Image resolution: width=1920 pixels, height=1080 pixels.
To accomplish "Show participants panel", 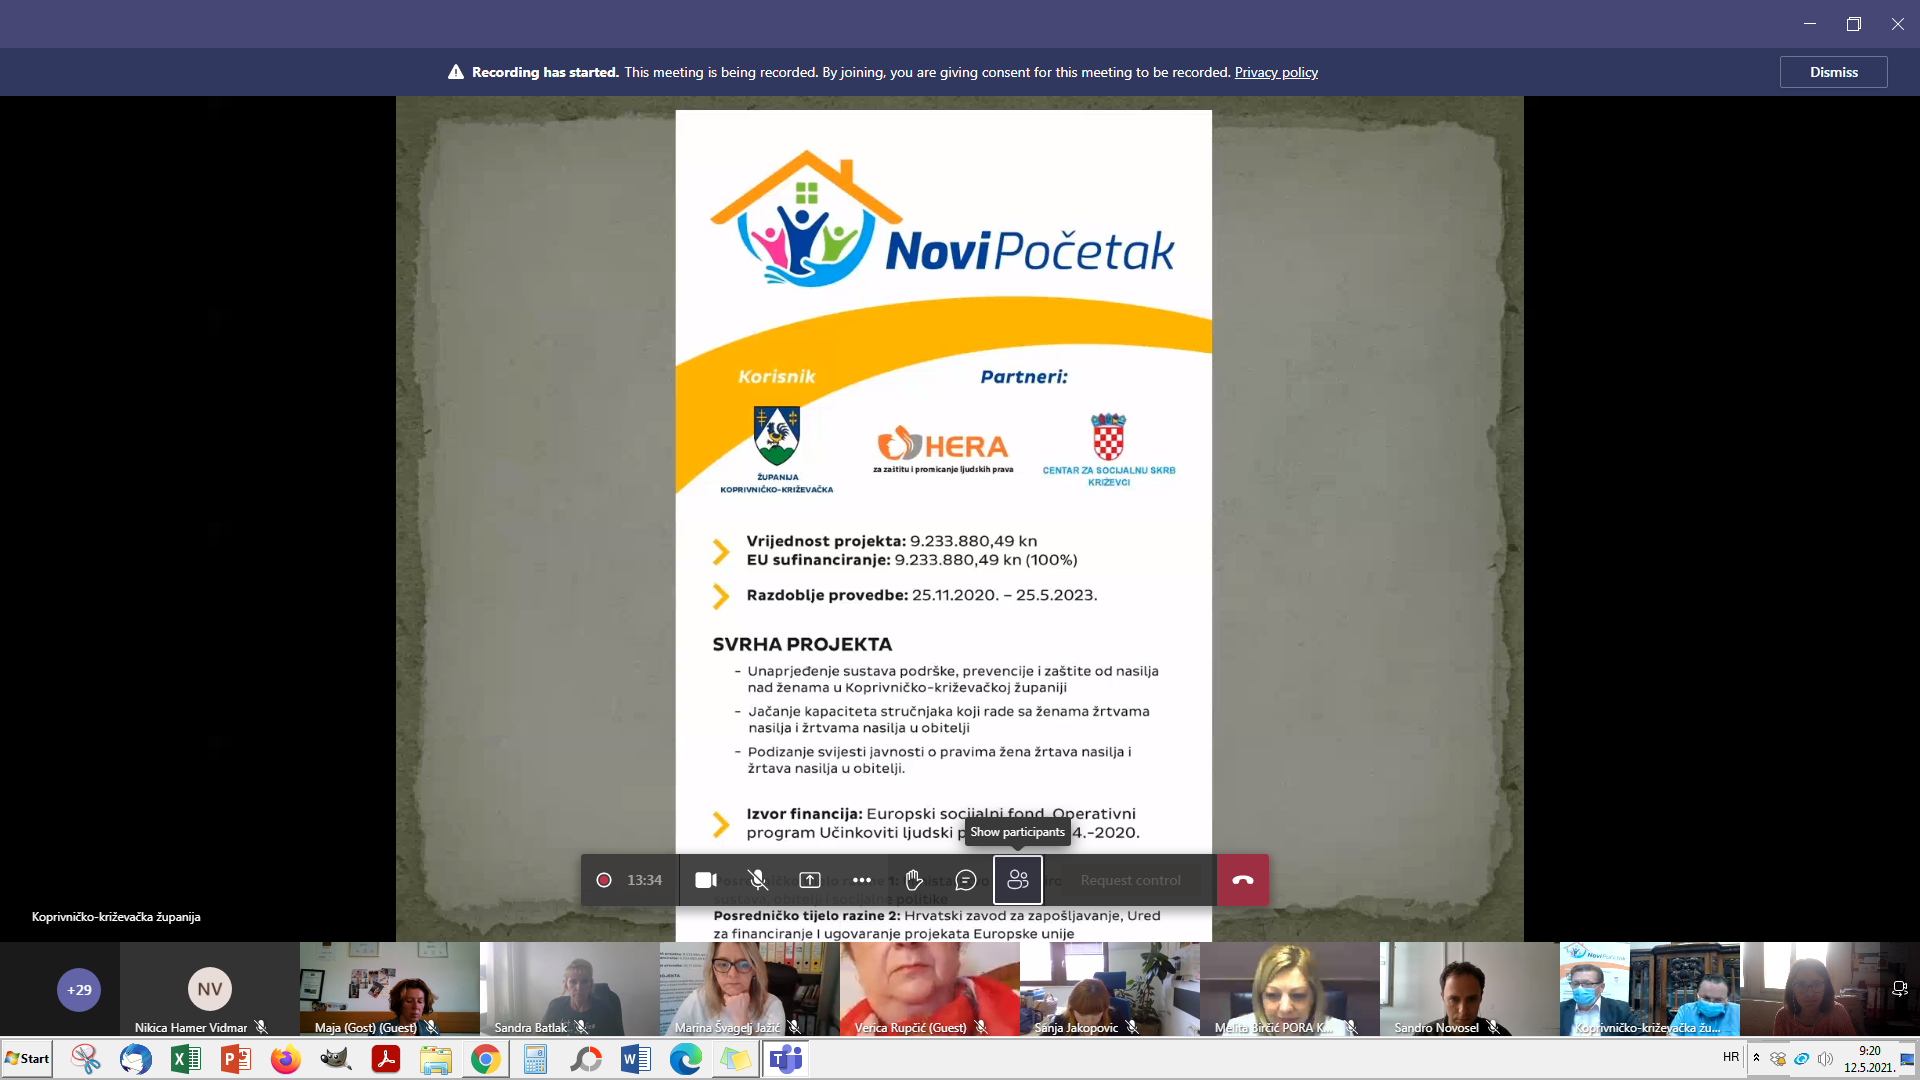I will pyautogui.click(x=1018, y=880).
